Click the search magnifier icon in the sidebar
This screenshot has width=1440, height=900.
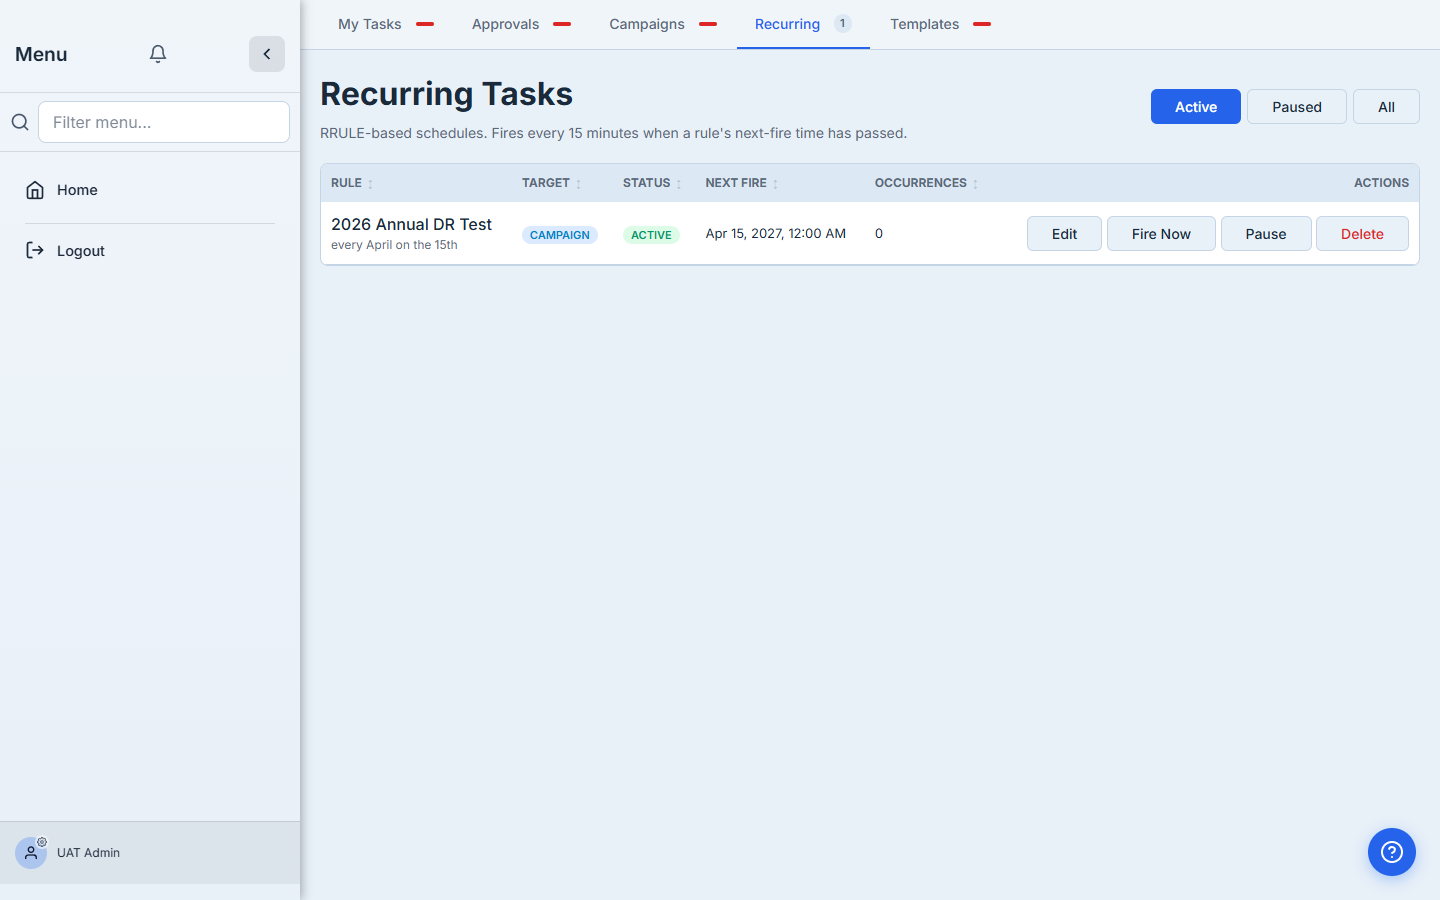point(20,122)
